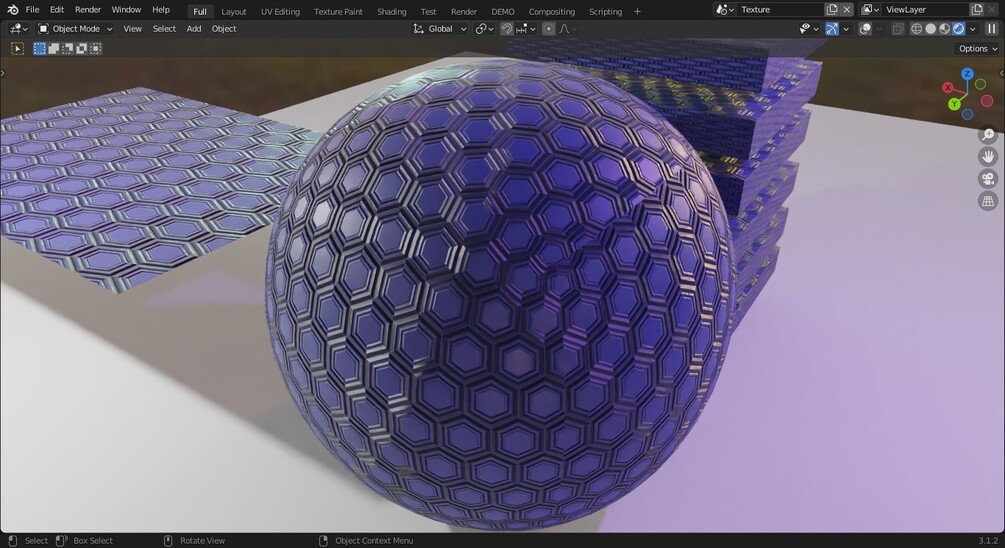Open the Help menu
Image resolution: width=1005 pixels, height=548 pixels.
tap(161, 10)
